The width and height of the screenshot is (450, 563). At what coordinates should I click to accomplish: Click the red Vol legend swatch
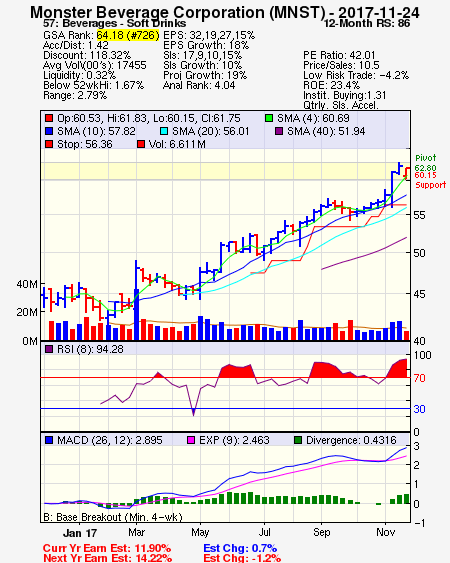click(x=141, y=144)
